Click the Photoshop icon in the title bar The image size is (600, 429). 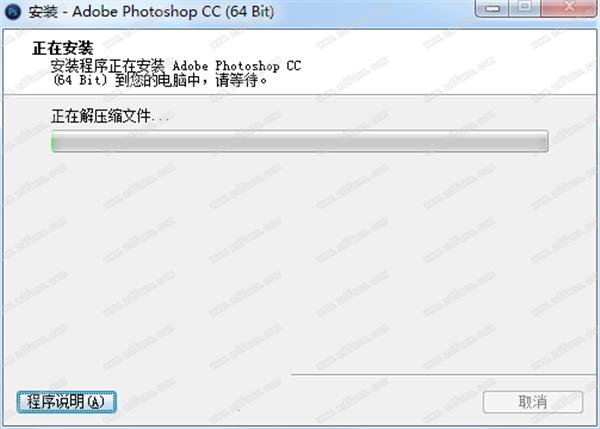tap(13, 11)
